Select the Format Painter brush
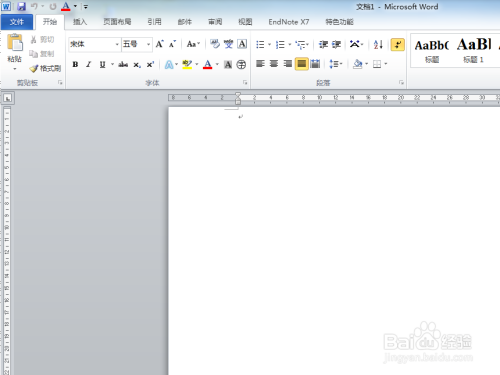 click(x=45, y=68)
